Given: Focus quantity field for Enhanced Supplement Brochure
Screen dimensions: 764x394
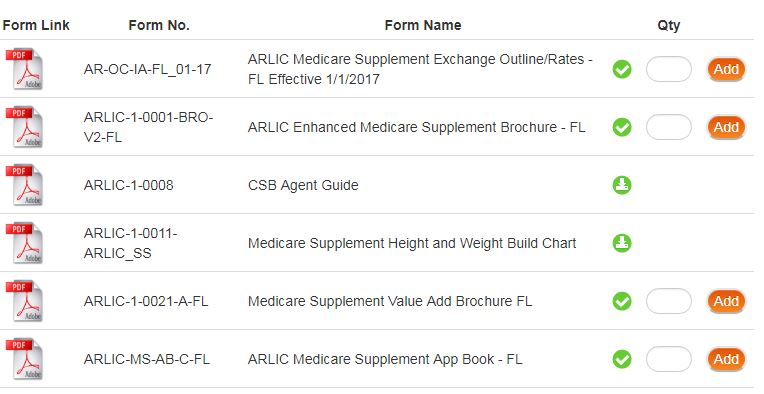Looking at the screenshot, I should (x=668, y=127).
